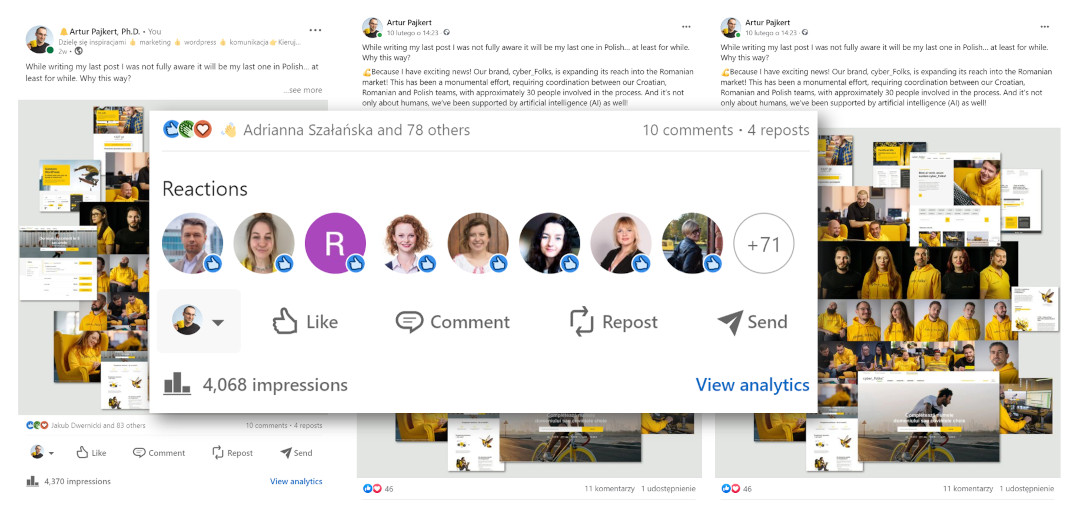
Task: Open the large 'View analytics' link
Action: click(x=752, y=385)
